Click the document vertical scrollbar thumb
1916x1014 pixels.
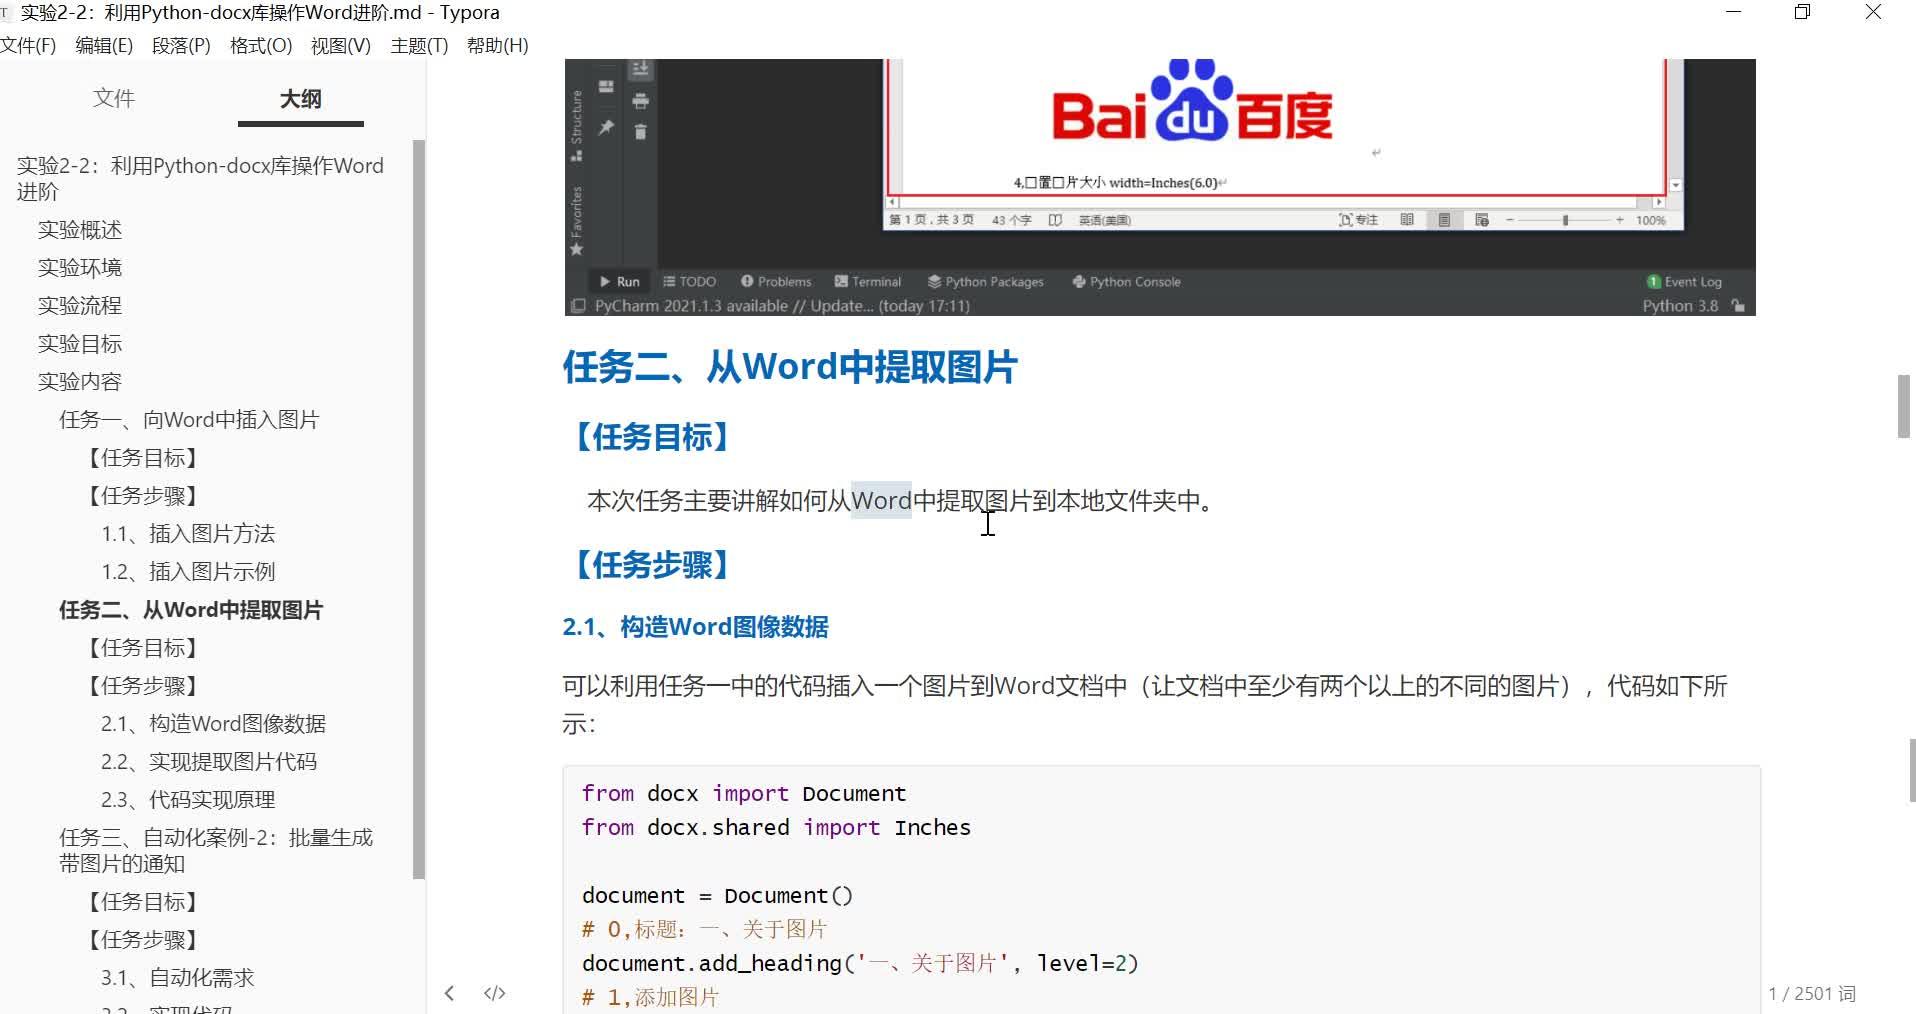(1904, 406)
